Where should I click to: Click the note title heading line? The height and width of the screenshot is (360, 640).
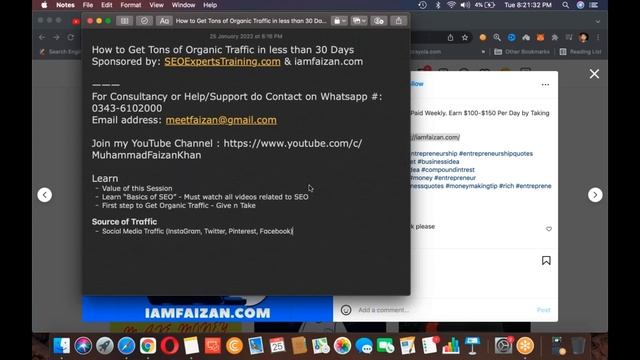tap(223, 50)
